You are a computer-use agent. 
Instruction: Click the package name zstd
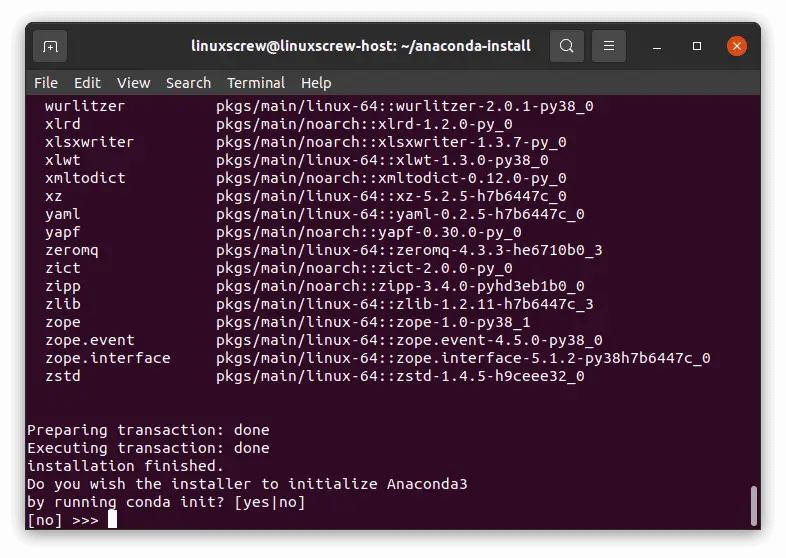[63, 377]
